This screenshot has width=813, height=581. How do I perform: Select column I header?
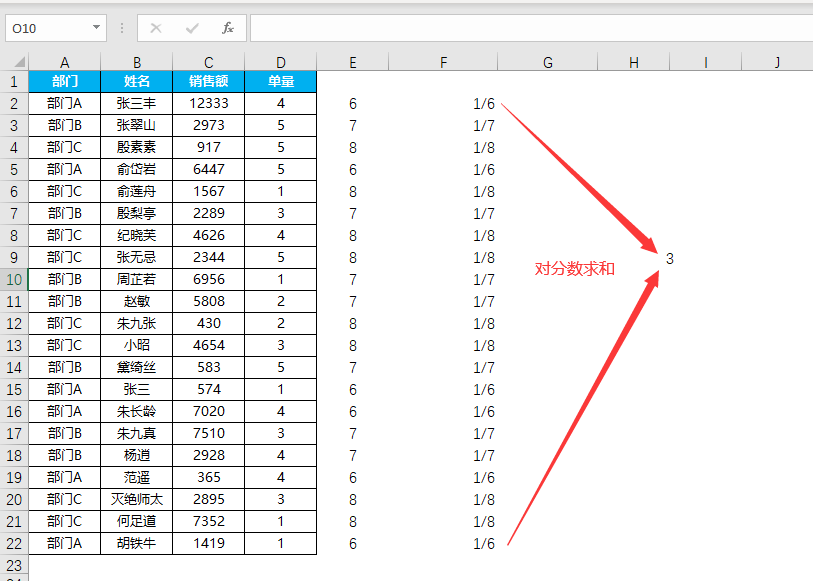click(x=706, y=62)
